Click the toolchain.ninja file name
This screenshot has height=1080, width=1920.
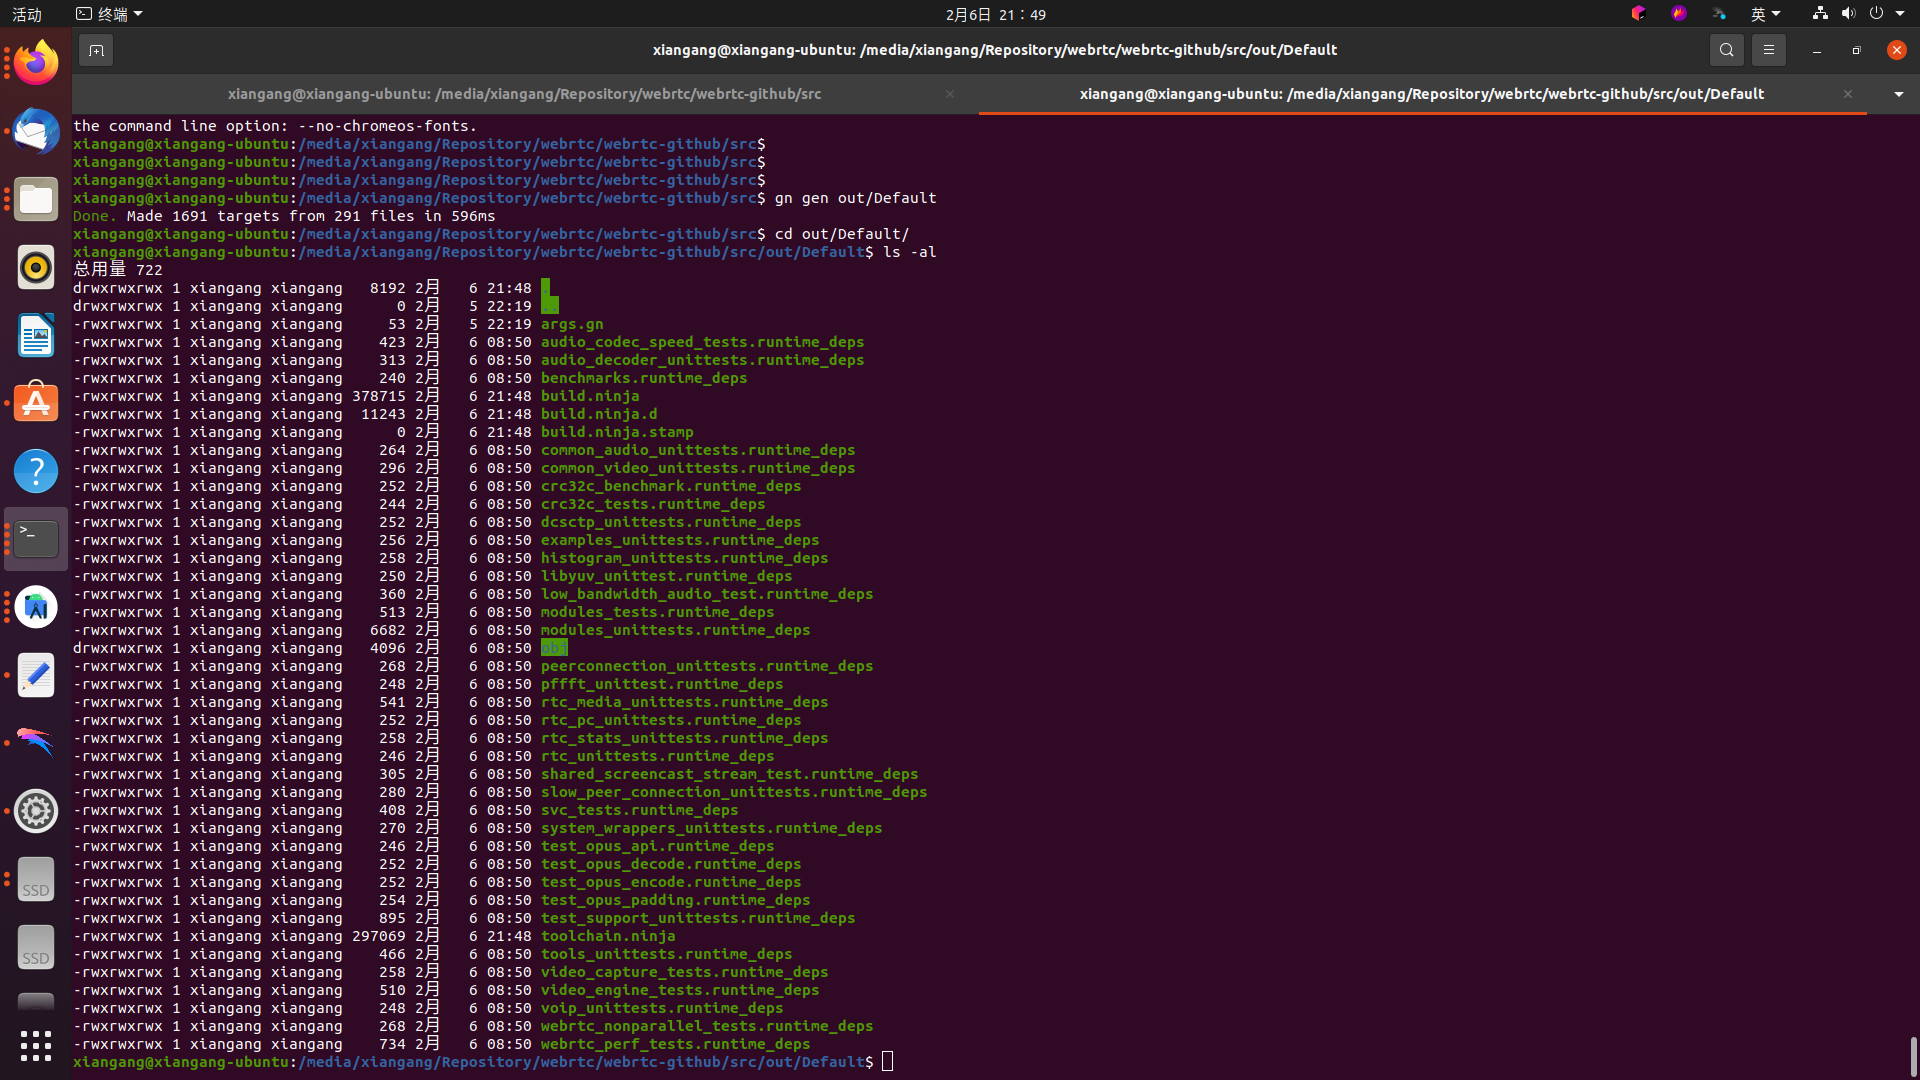[x=608, y=936]
